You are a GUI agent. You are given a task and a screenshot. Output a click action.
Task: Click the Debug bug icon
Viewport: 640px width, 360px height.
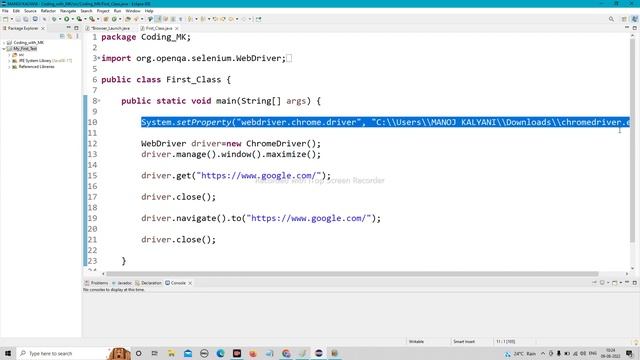pos(54,19)
